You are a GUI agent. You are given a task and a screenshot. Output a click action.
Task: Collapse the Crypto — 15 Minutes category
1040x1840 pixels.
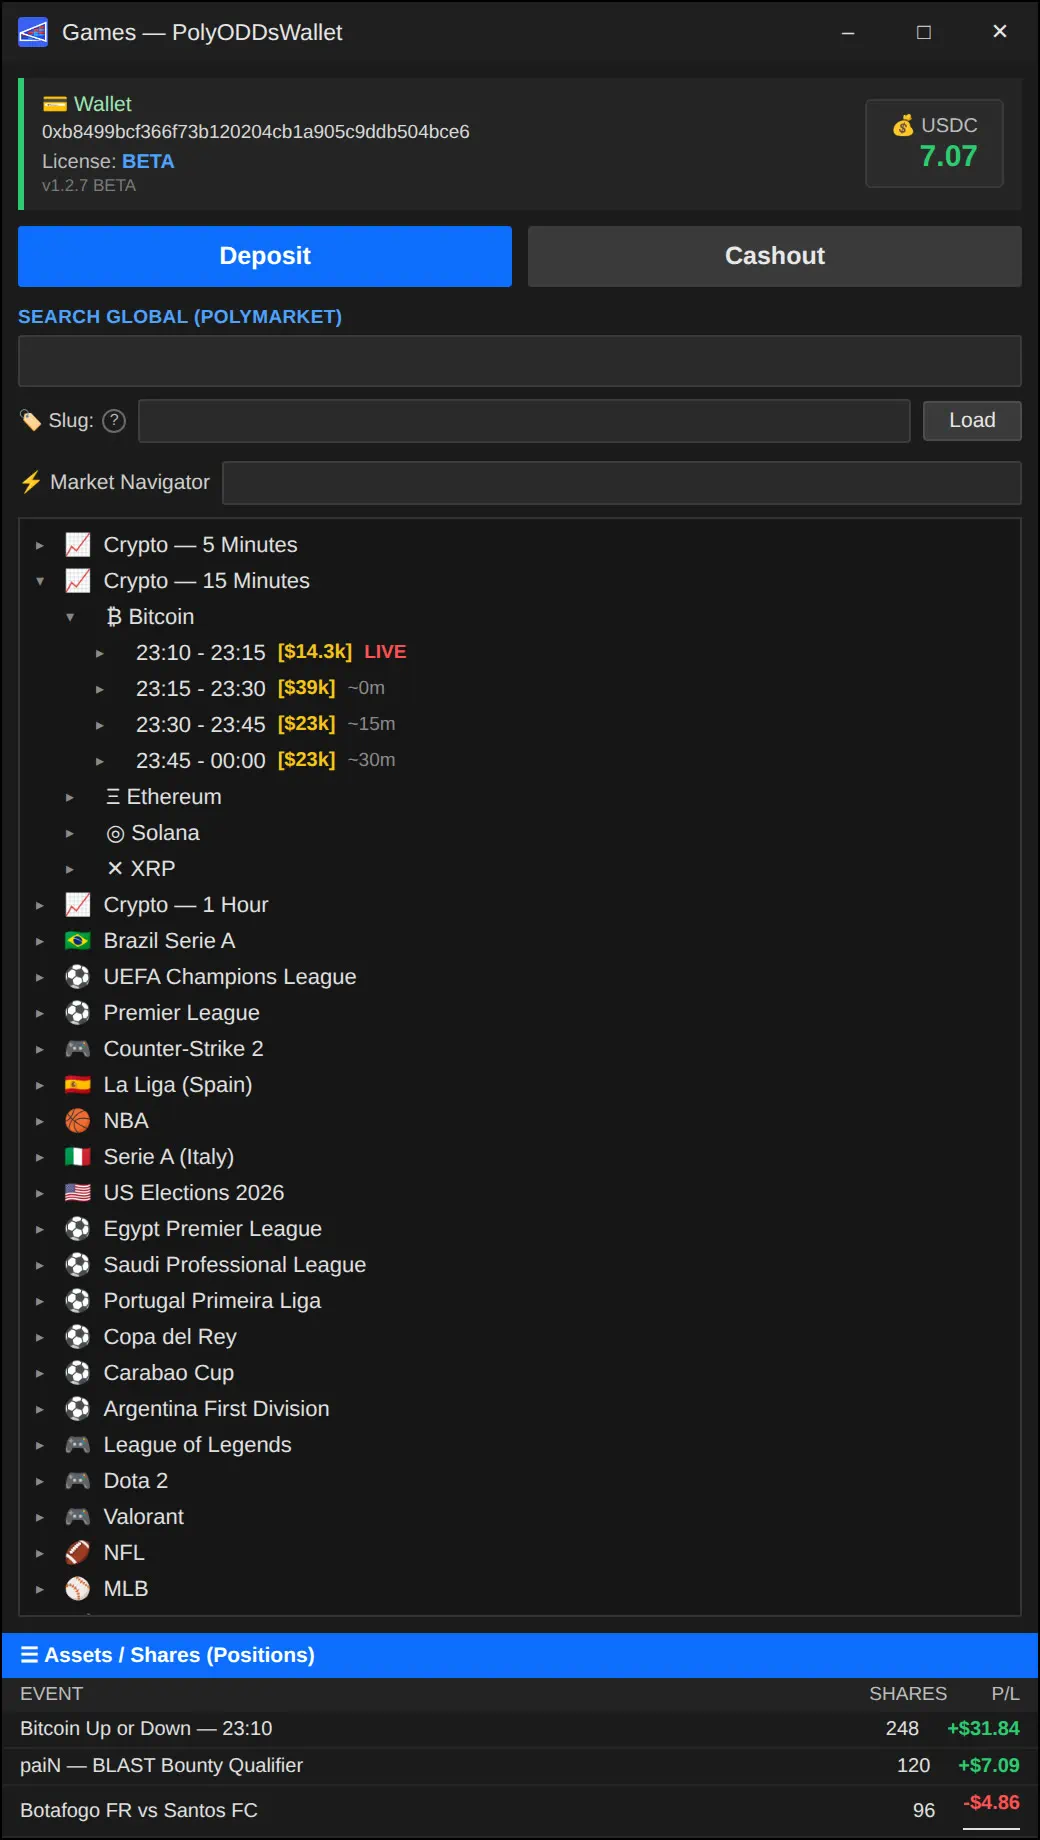(x=40, y=581)
